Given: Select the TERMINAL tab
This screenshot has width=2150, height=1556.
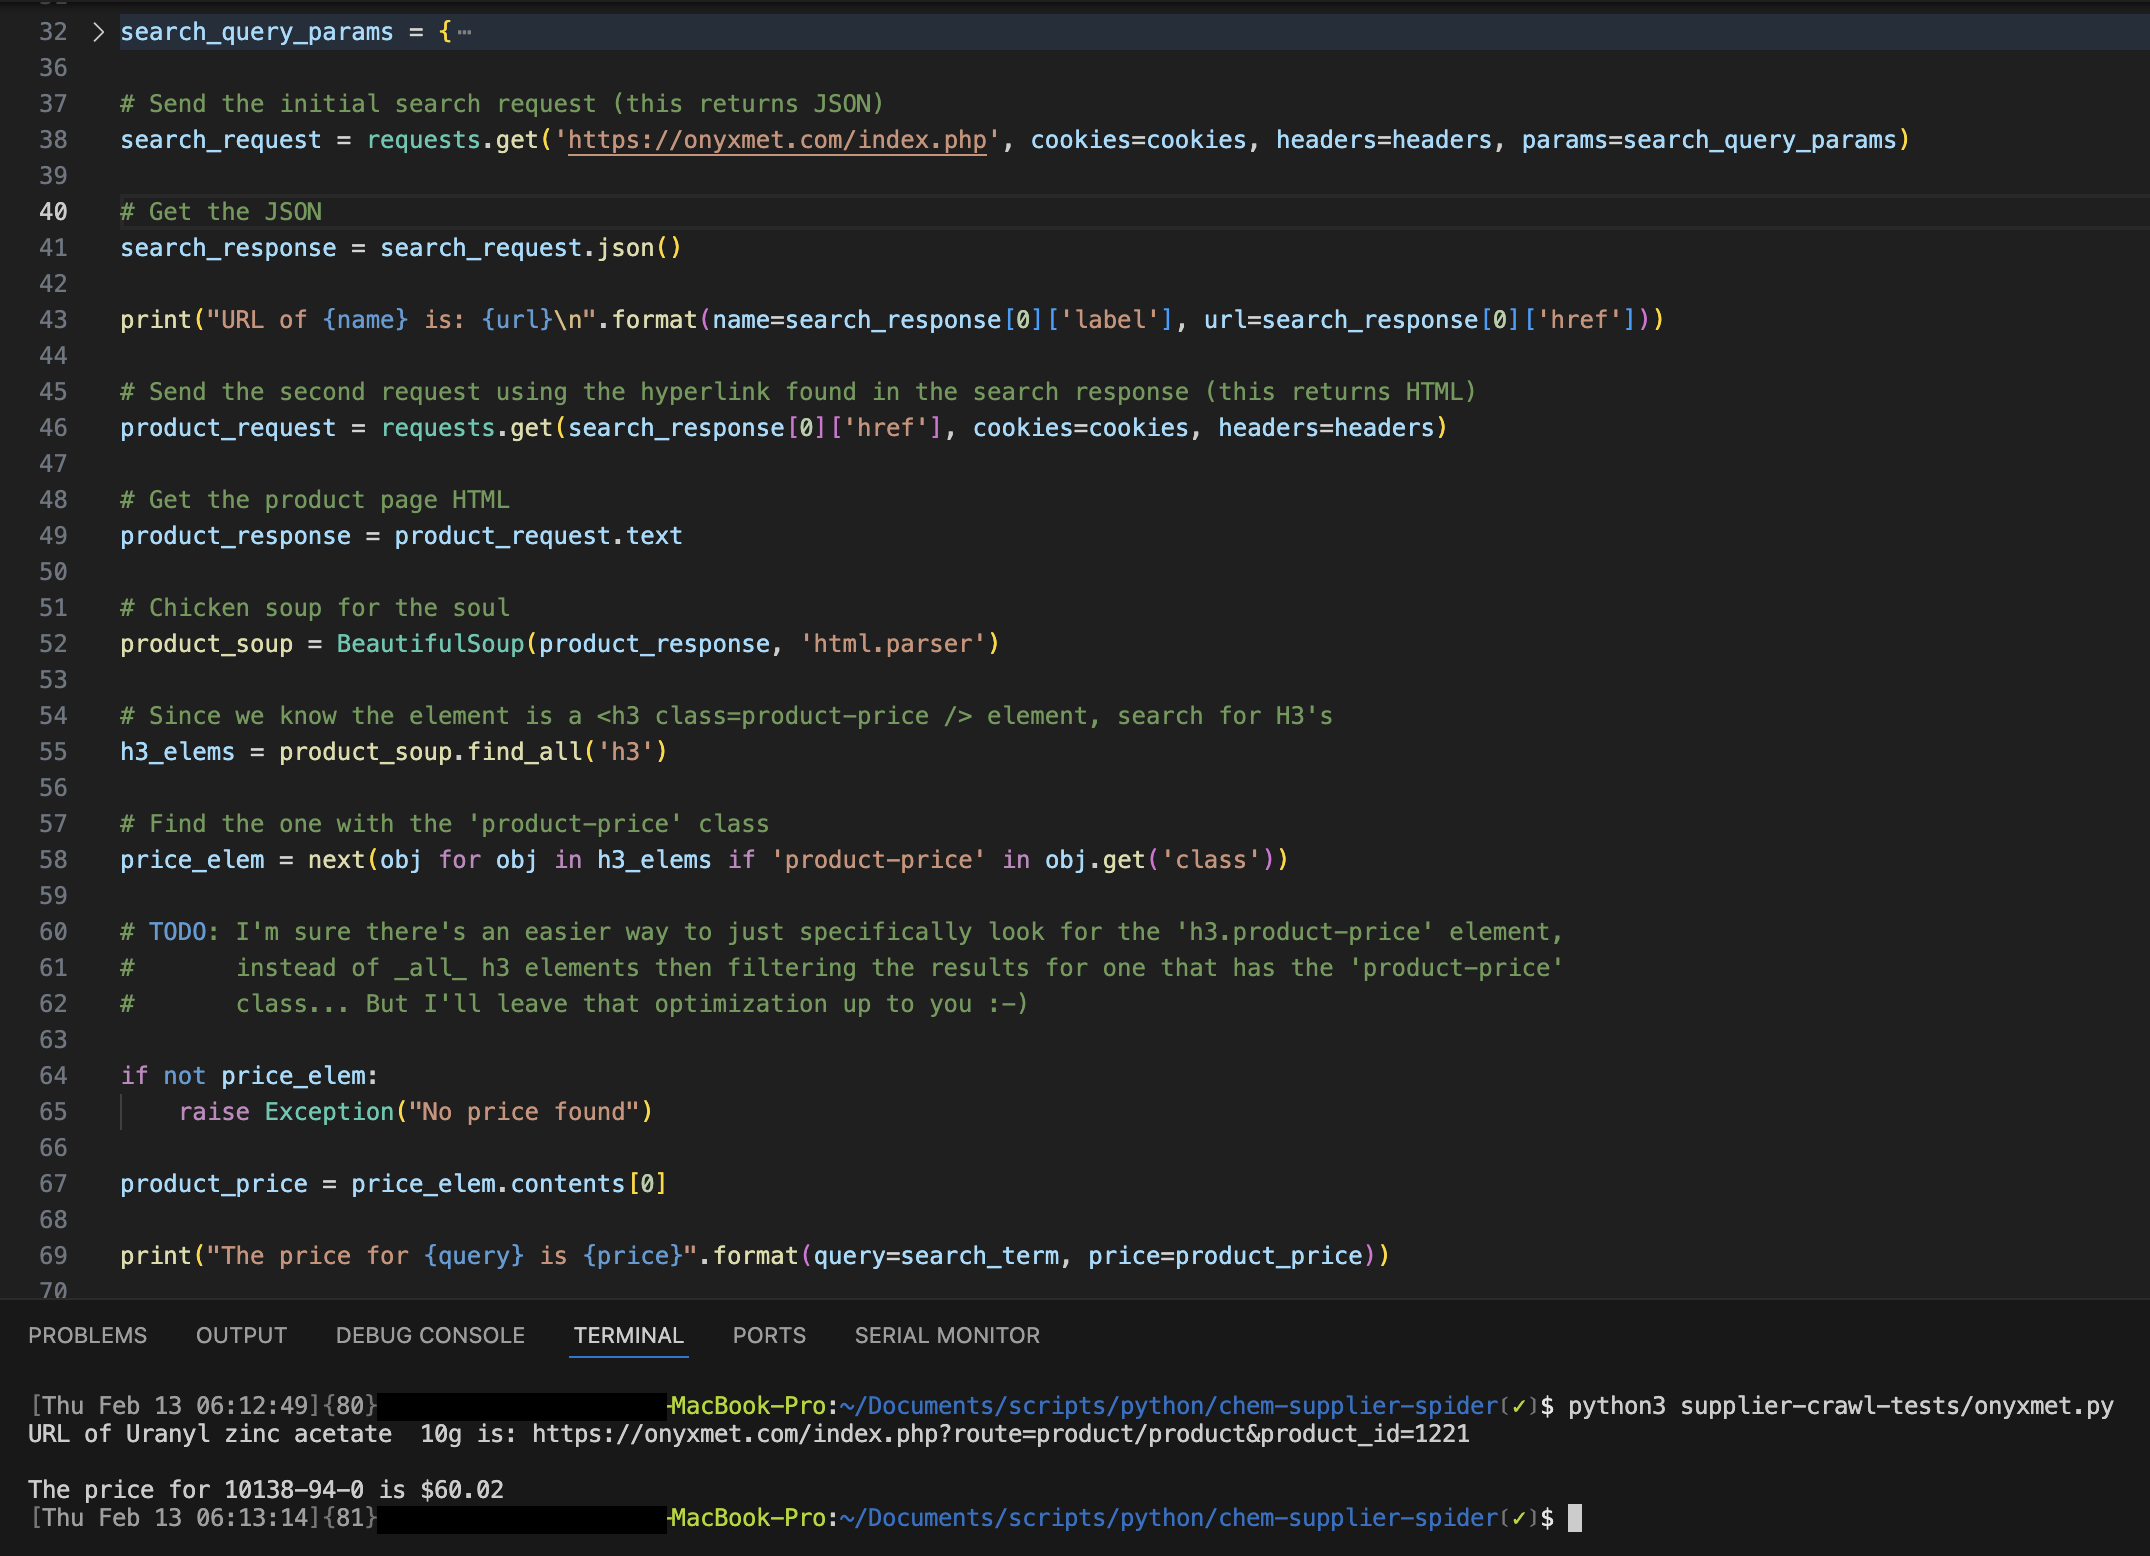Looking at the screenshot, I should 628,1335.
